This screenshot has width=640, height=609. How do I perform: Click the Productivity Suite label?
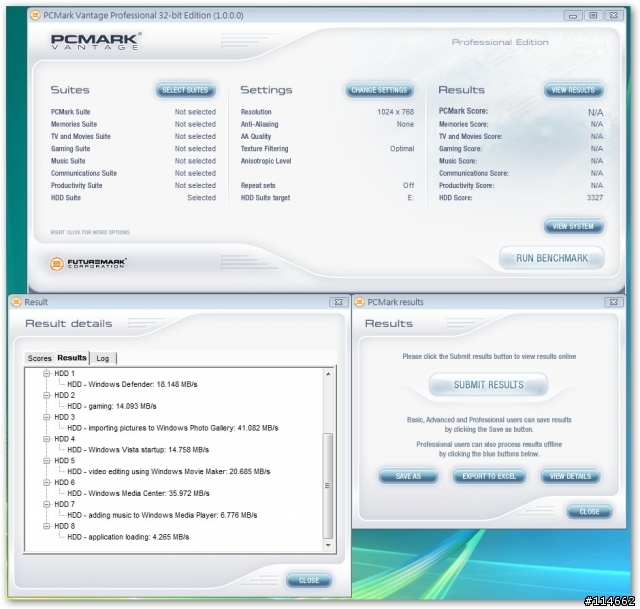click(77, 185)
